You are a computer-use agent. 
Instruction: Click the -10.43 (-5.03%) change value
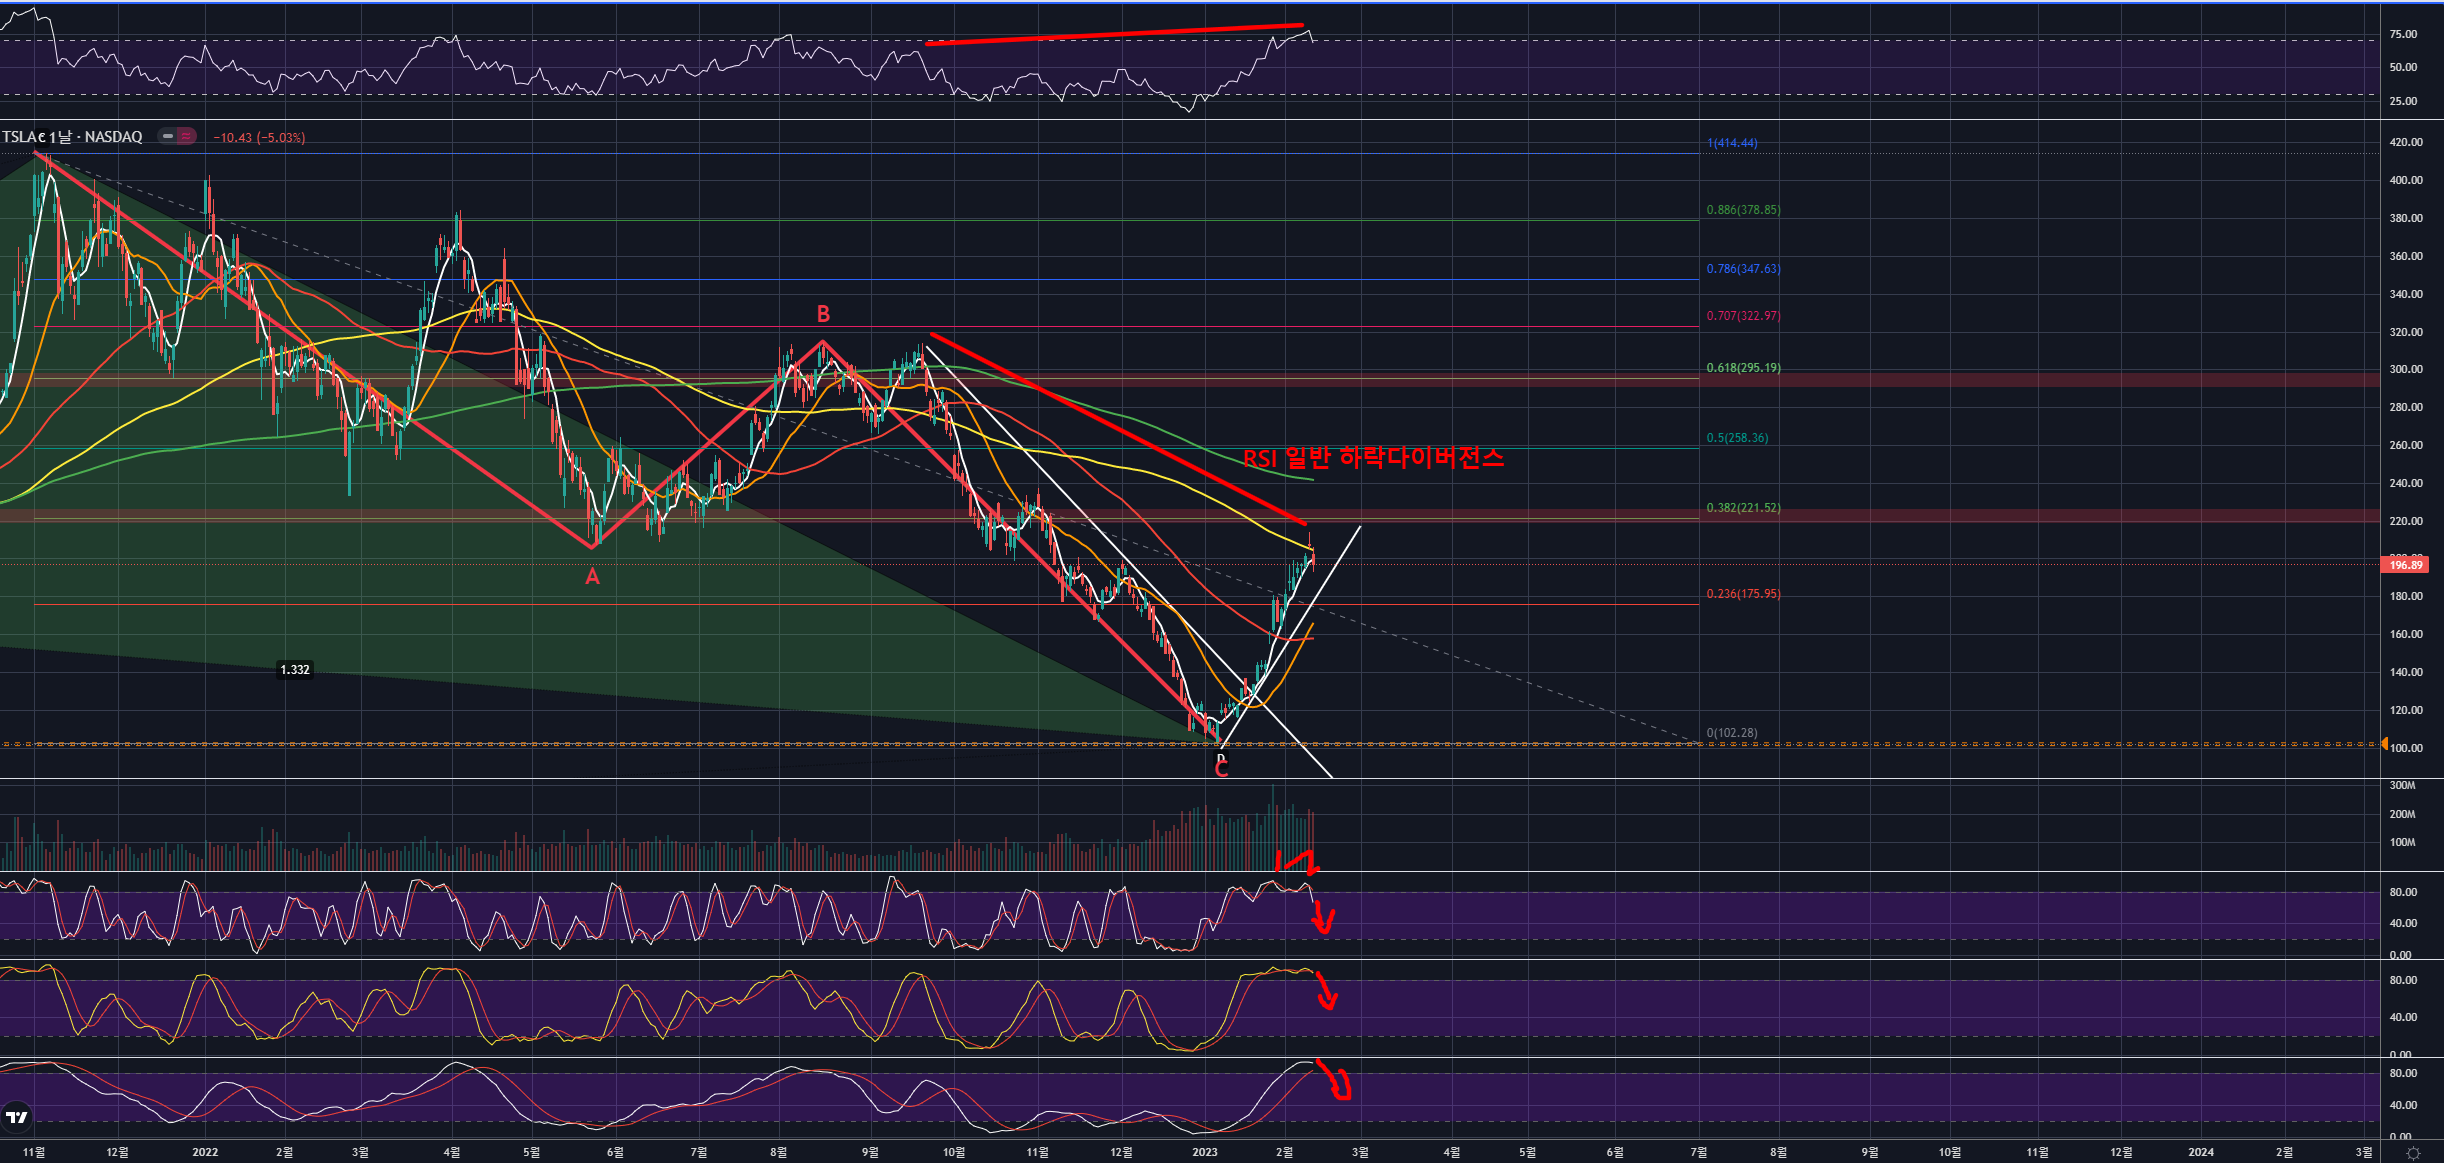259,138
